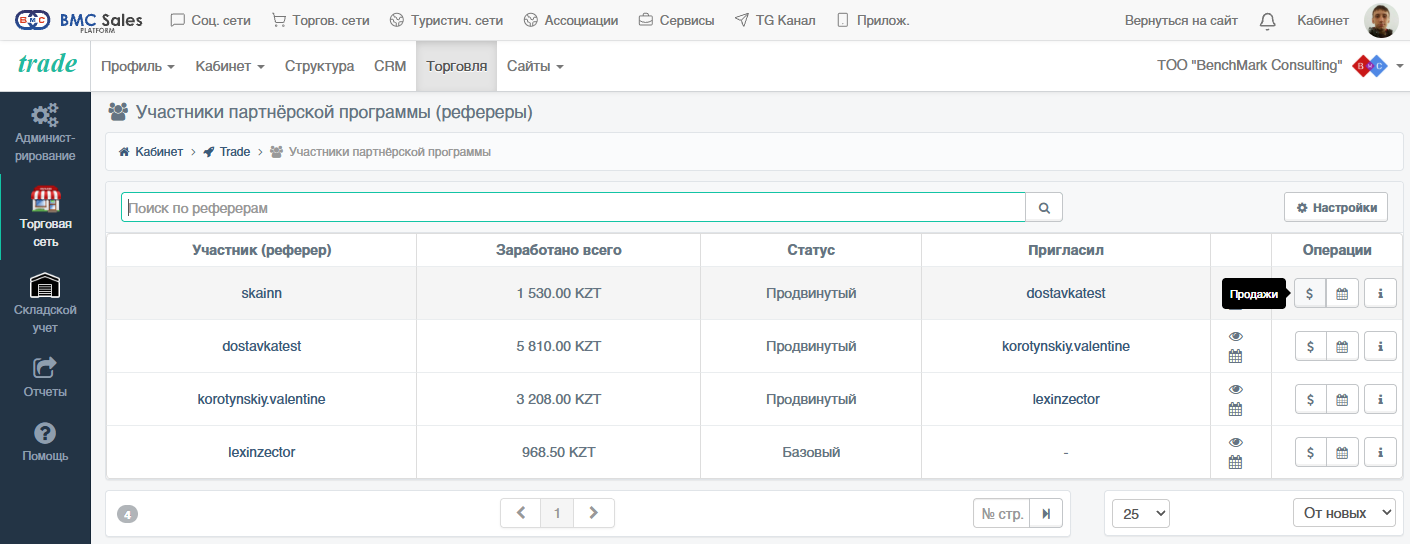Click 5 810.00 KZT earned cell
The height and width of the screenshot is (544, 1410).
click(559, 346)
